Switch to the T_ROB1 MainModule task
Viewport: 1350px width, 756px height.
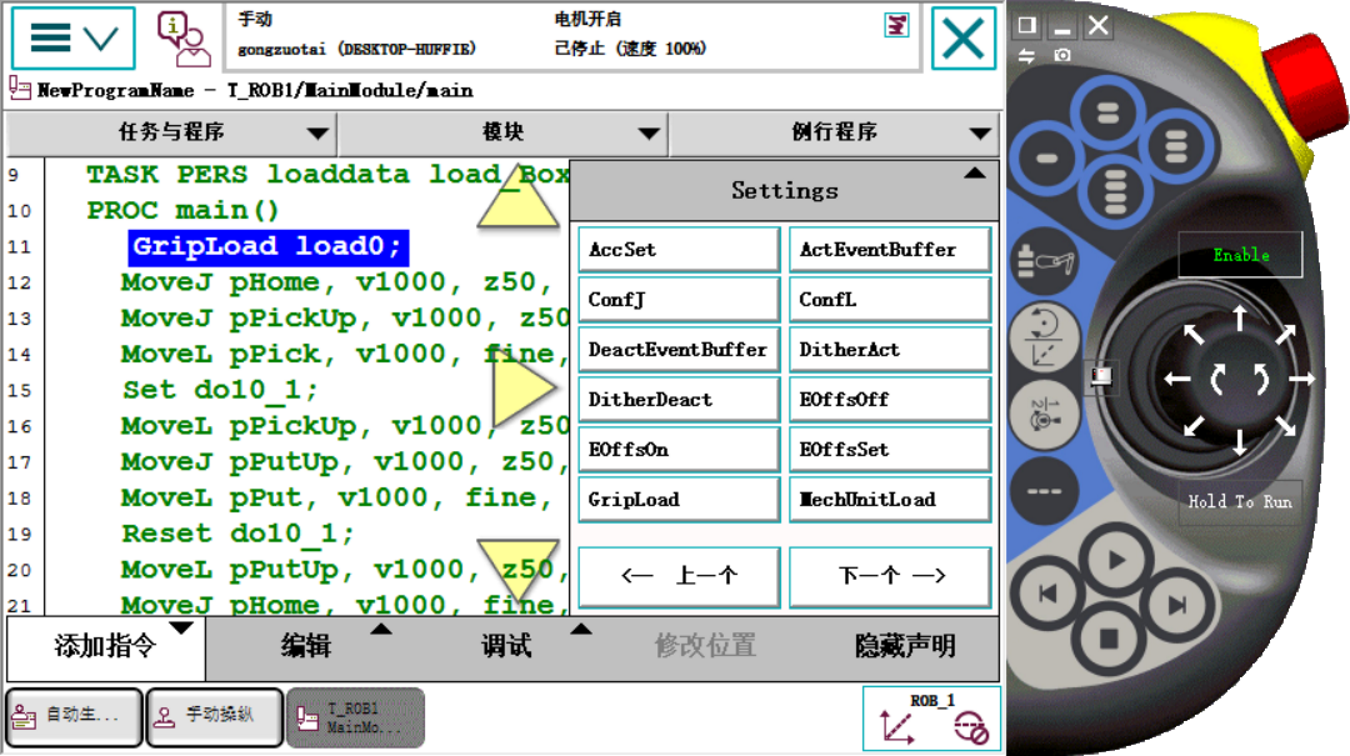tap(356, 716)
